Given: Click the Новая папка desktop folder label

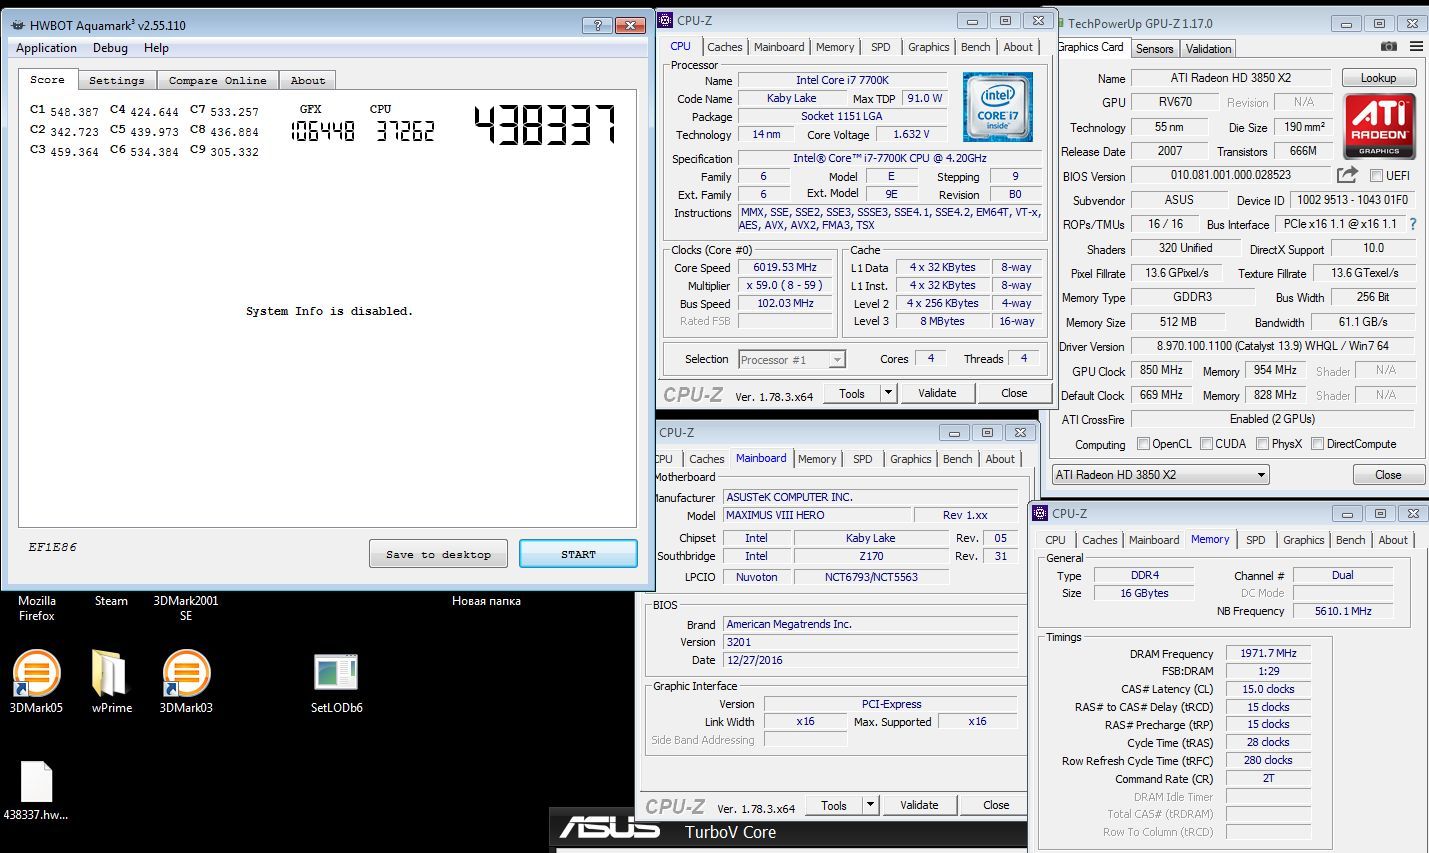Looking at the screenshot, I should [486, 601].
